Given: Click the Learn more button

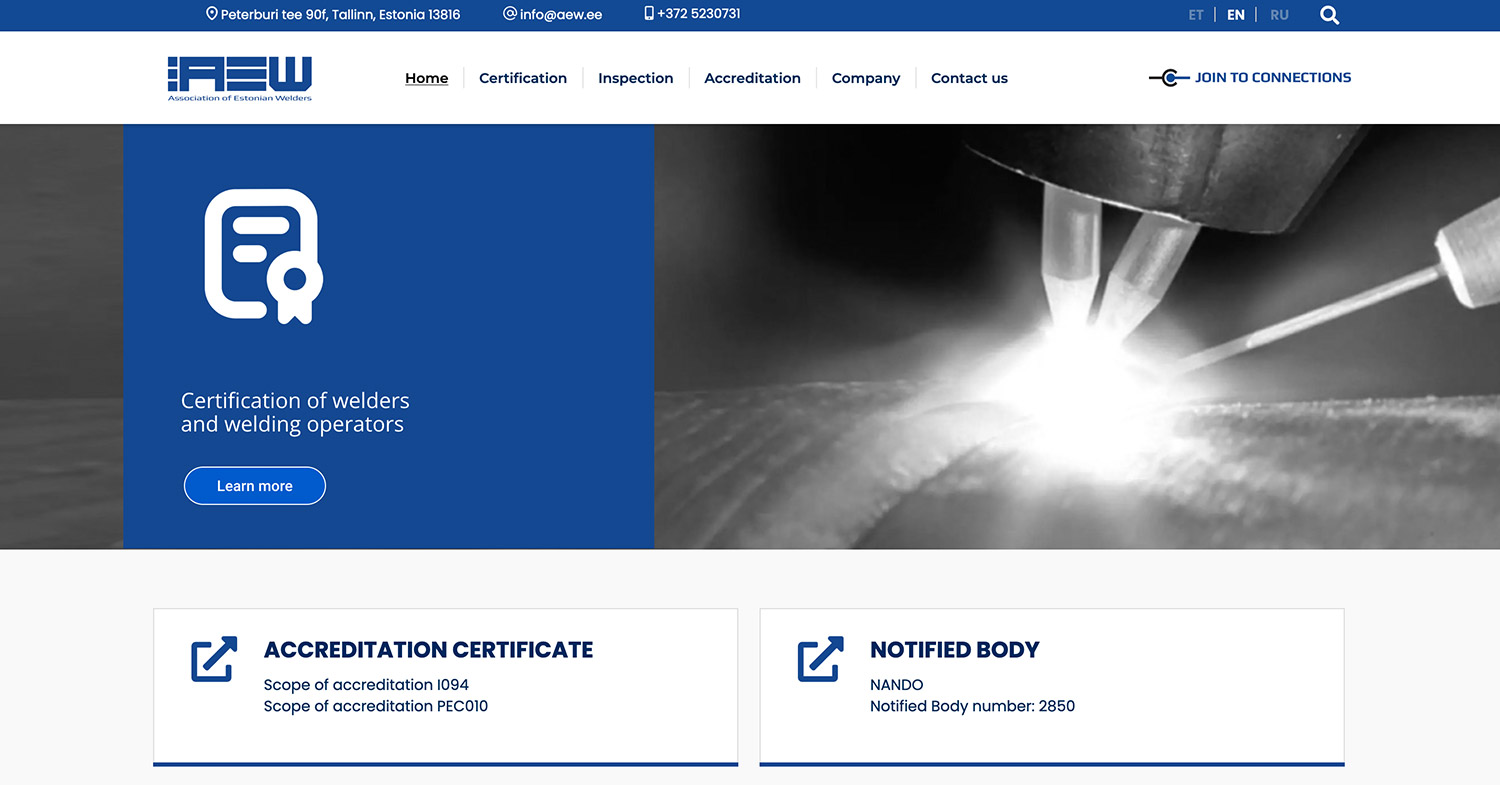Looking at the screenshot, I should (255, 486).
